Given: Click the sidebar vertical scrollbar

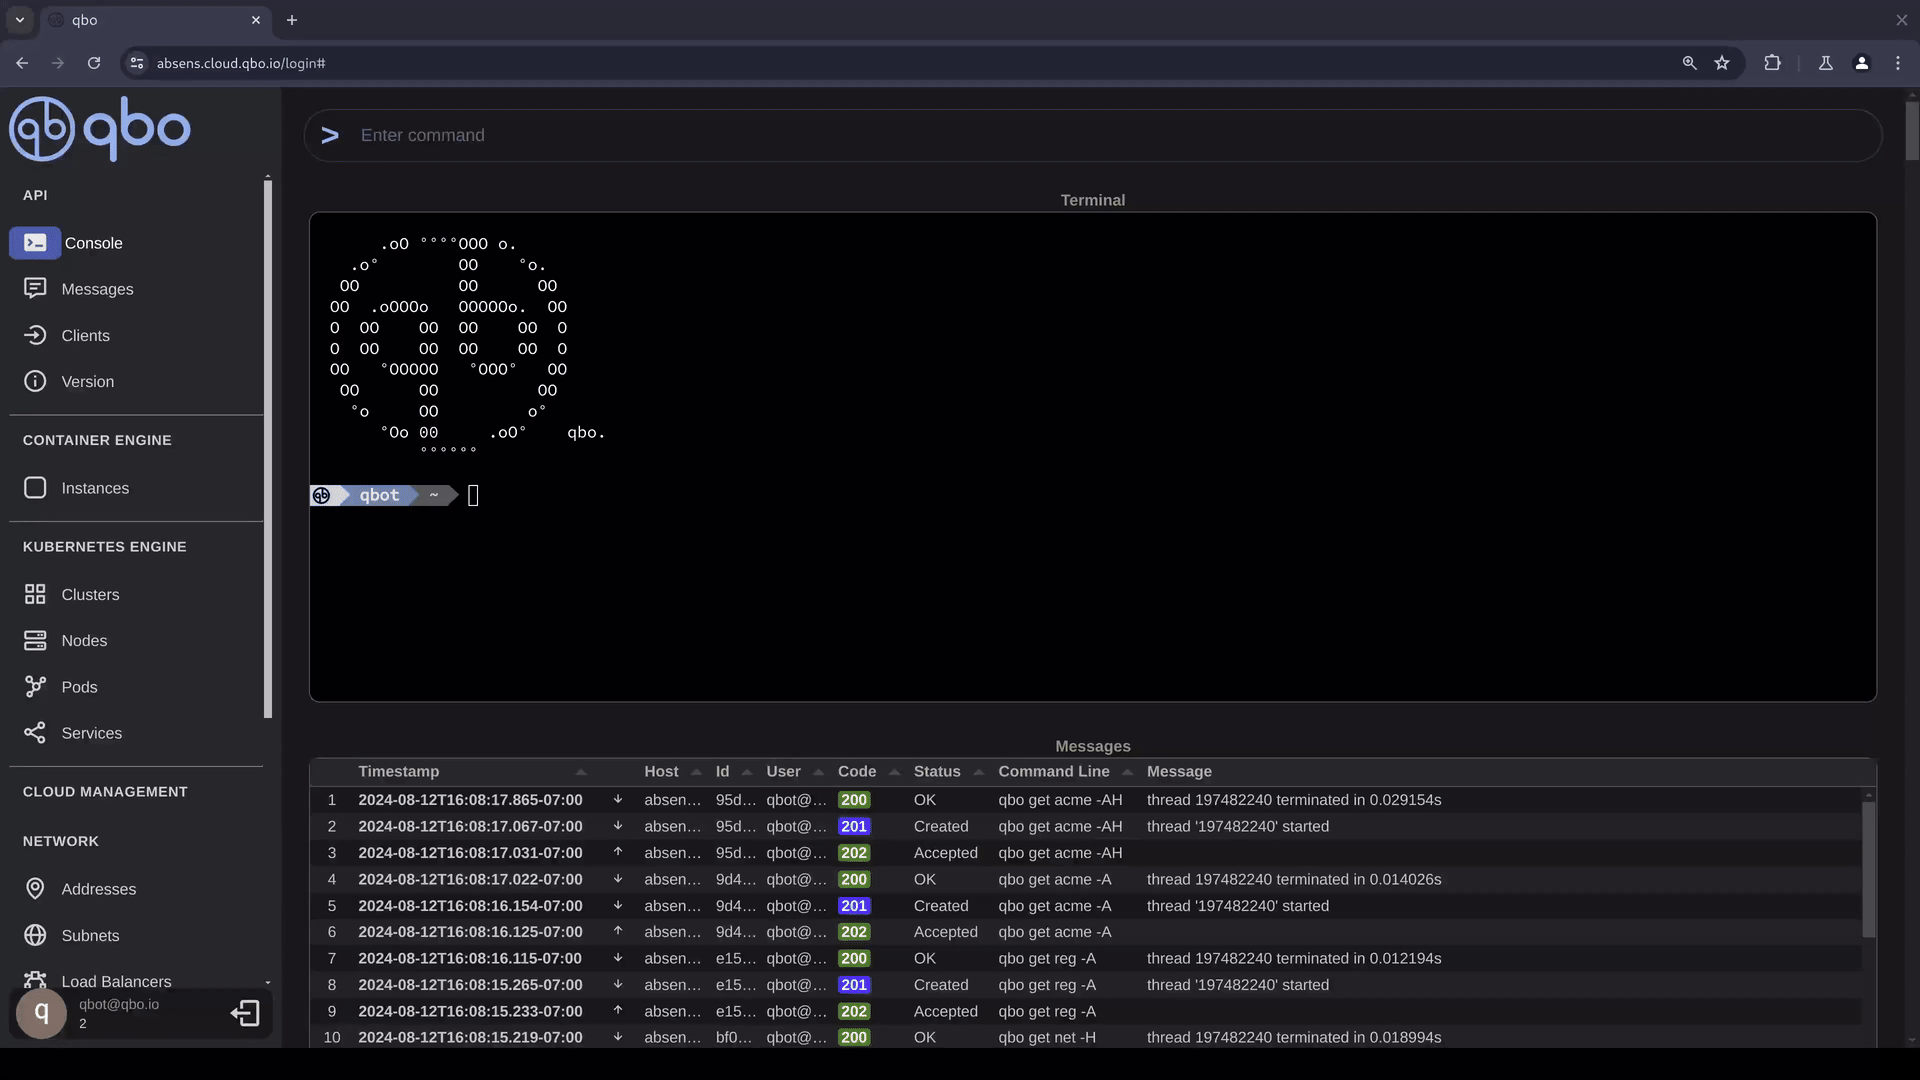Looking at the screenshot, I should coord(268,447).
